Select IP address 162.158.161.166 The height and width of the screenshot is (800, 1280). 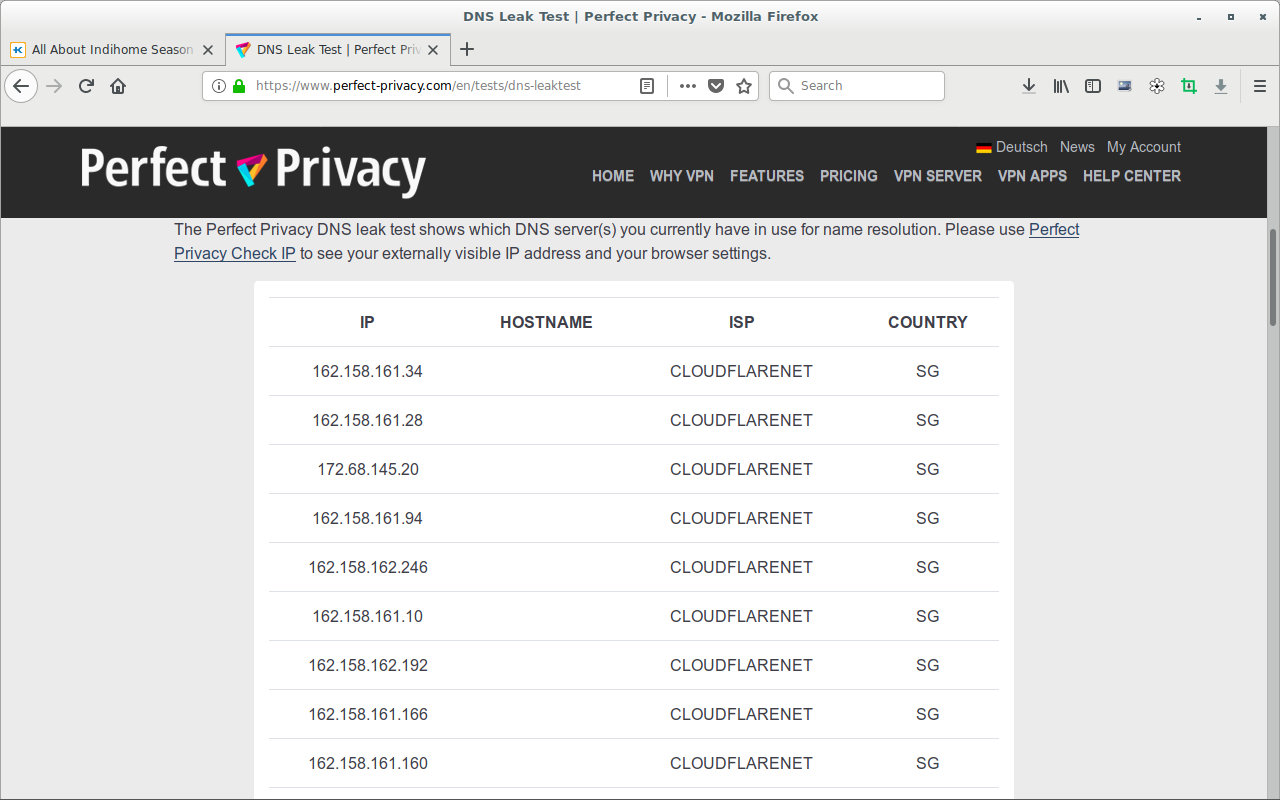click(368, 714)
